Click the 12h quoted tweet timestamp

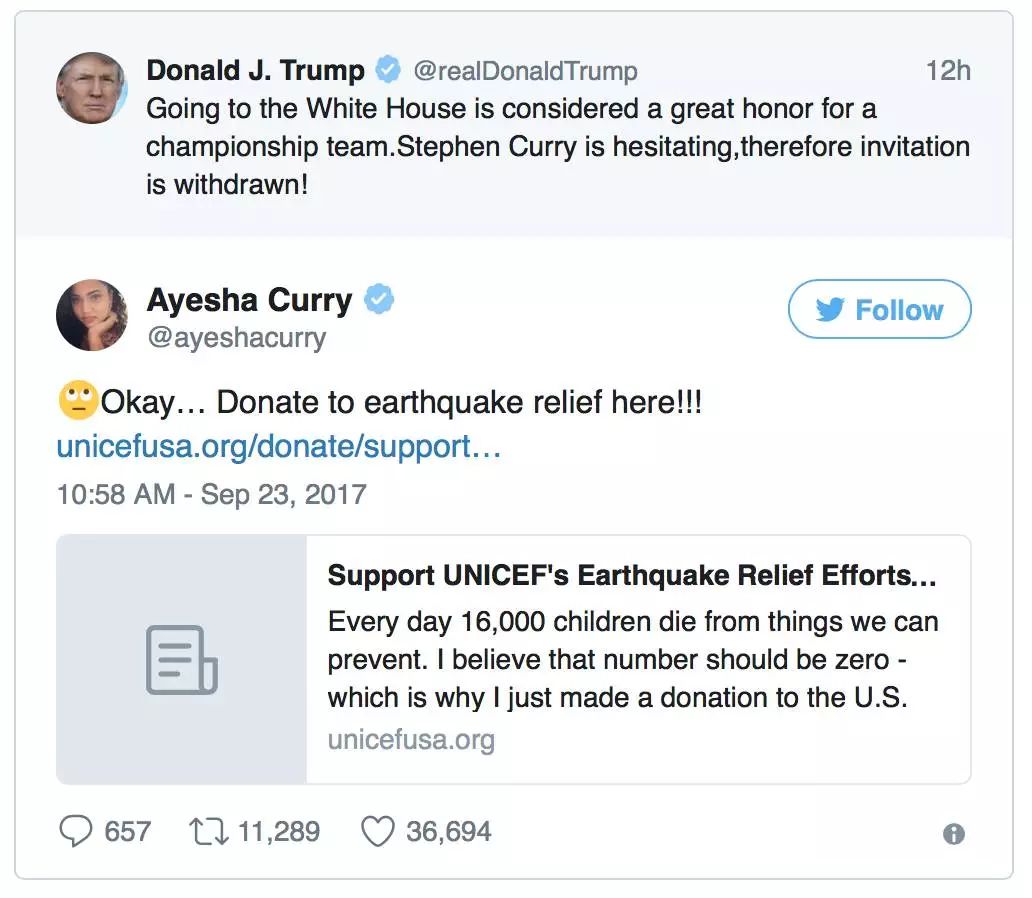pyautogui.click(x=948, y=70)
